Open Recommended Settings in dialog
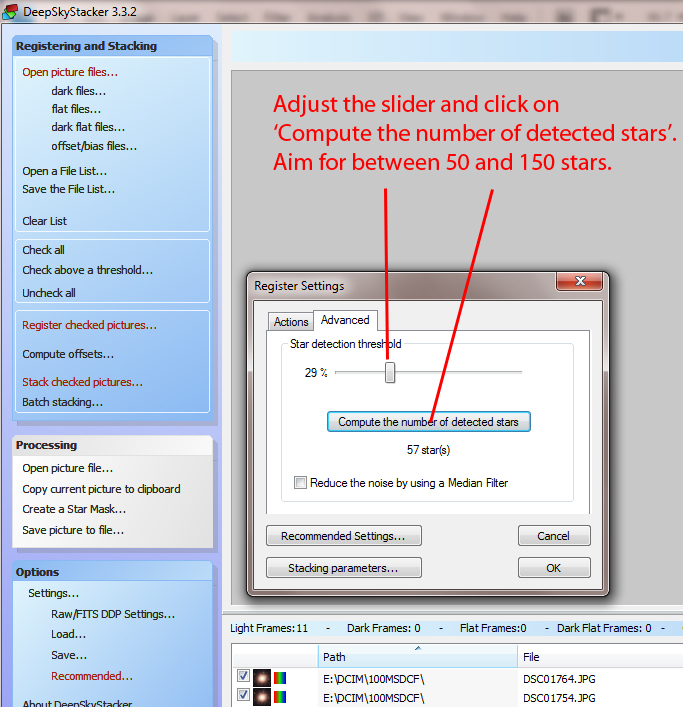 (x=344, y=536)
